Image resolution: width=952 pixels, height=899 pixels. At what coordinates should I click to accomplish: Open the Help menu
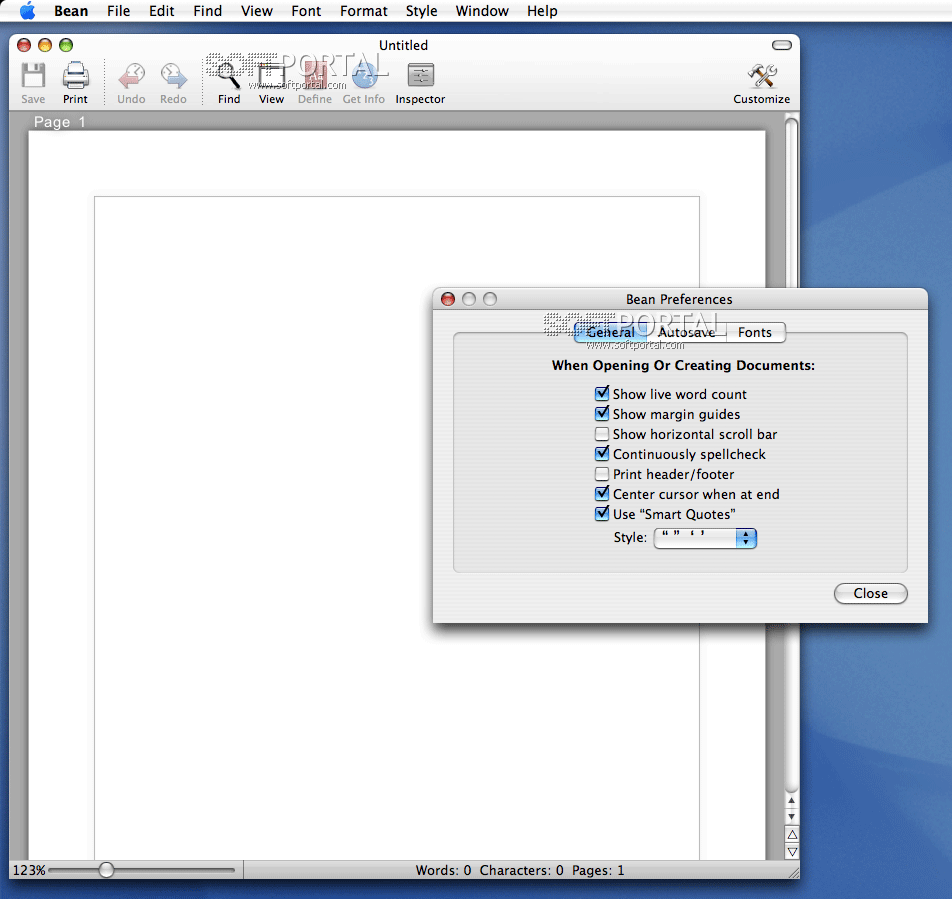coord(542,11)
